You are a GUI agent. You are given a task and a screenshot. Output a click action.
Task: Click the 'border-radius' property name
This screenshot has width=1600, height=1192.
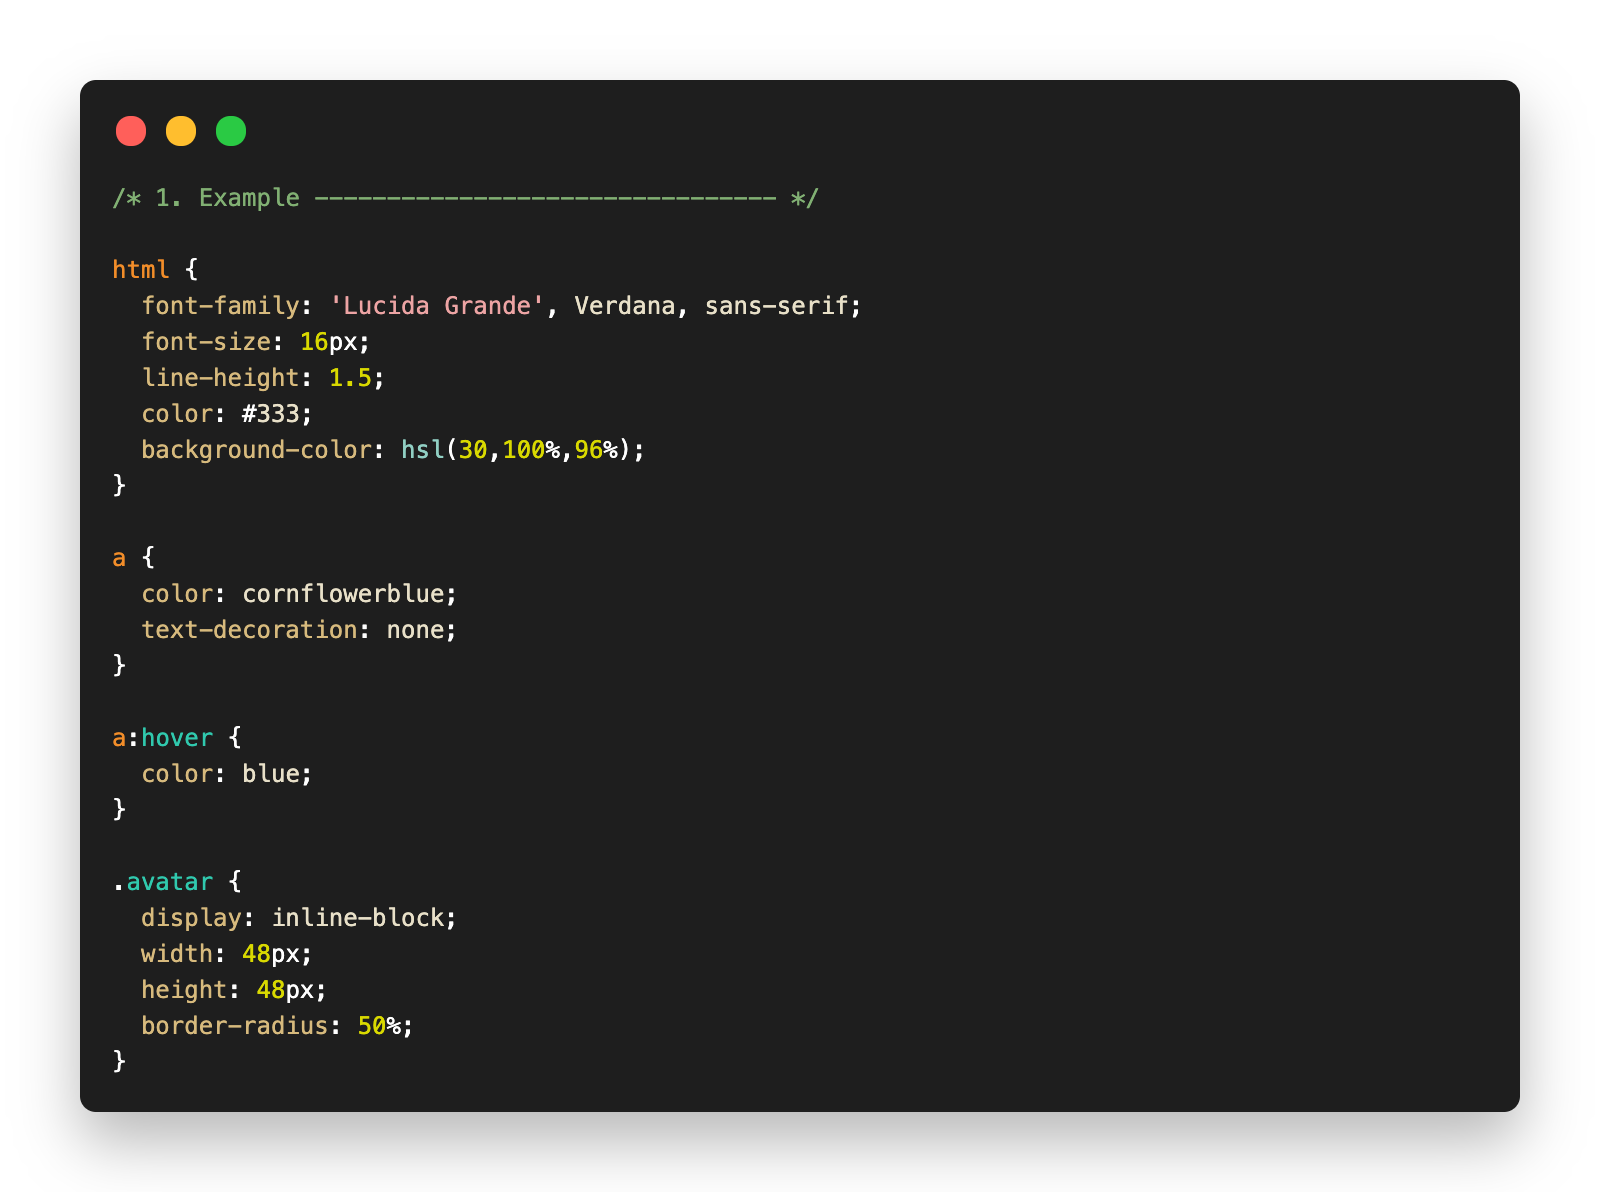tap(235, 1025)
